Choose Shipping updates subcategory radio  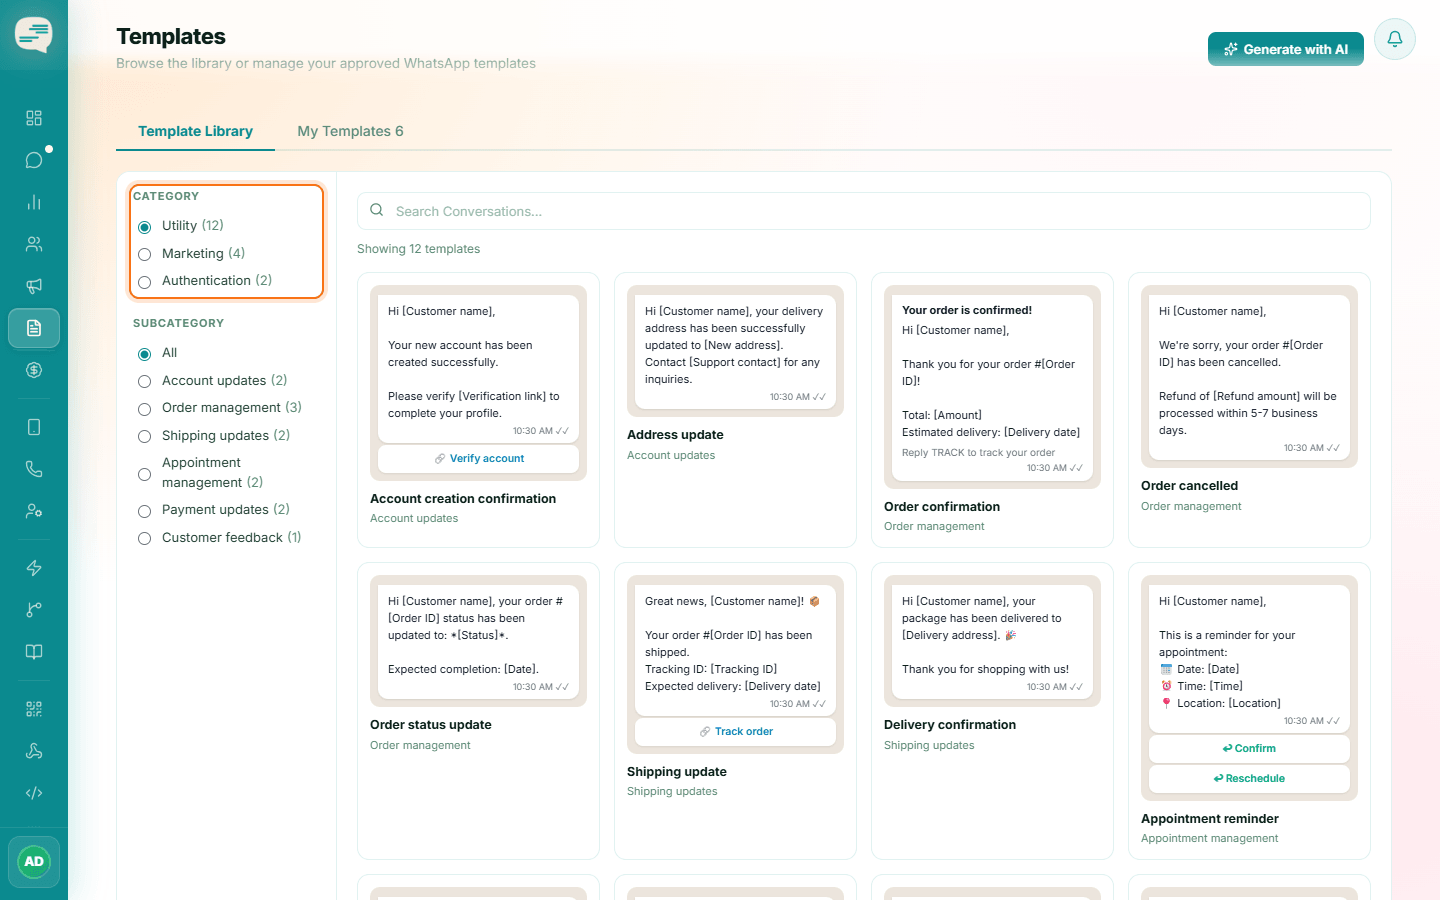click(x=144, y=437)
